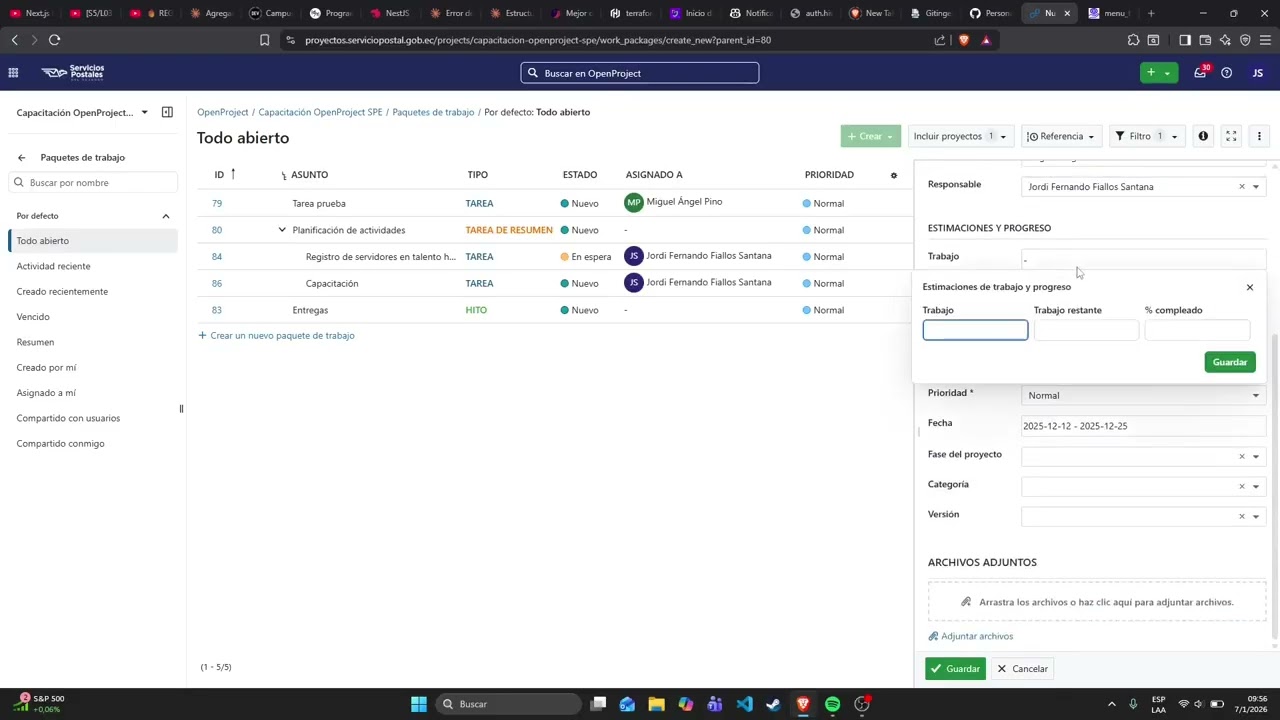
Task: Open the Responsable dropdown arrow
Action: (1256, 187)
